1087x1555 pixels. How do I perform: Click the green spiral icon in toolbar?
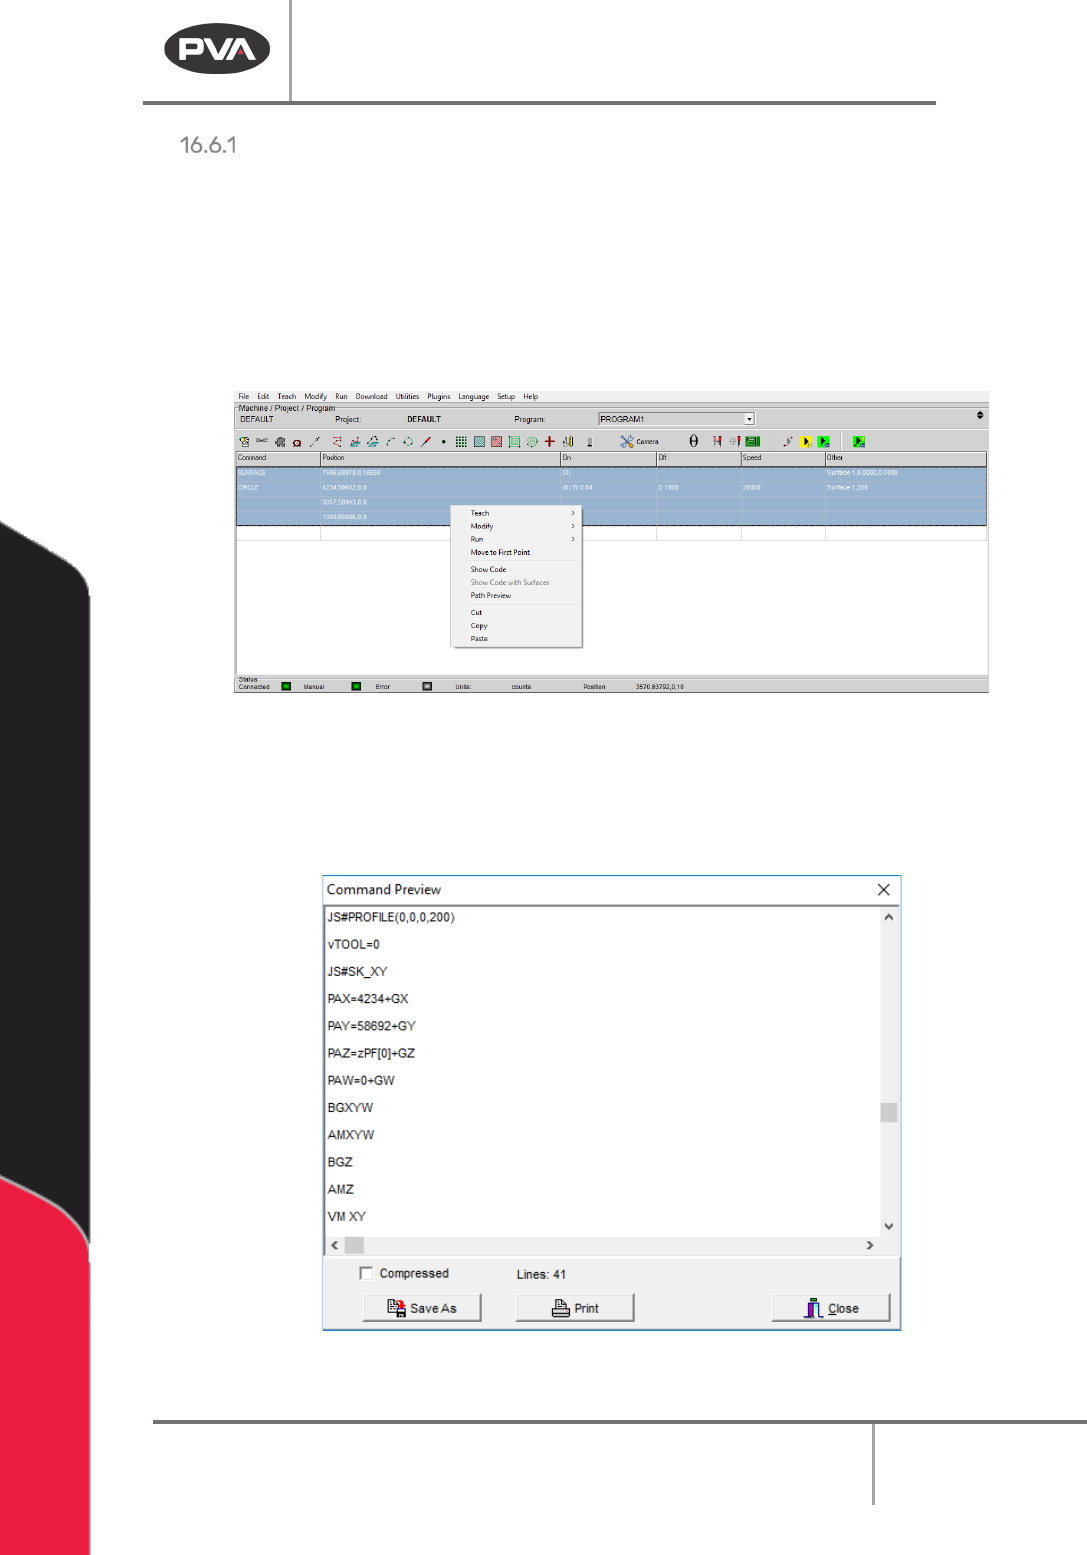click(x=532, y=441)
